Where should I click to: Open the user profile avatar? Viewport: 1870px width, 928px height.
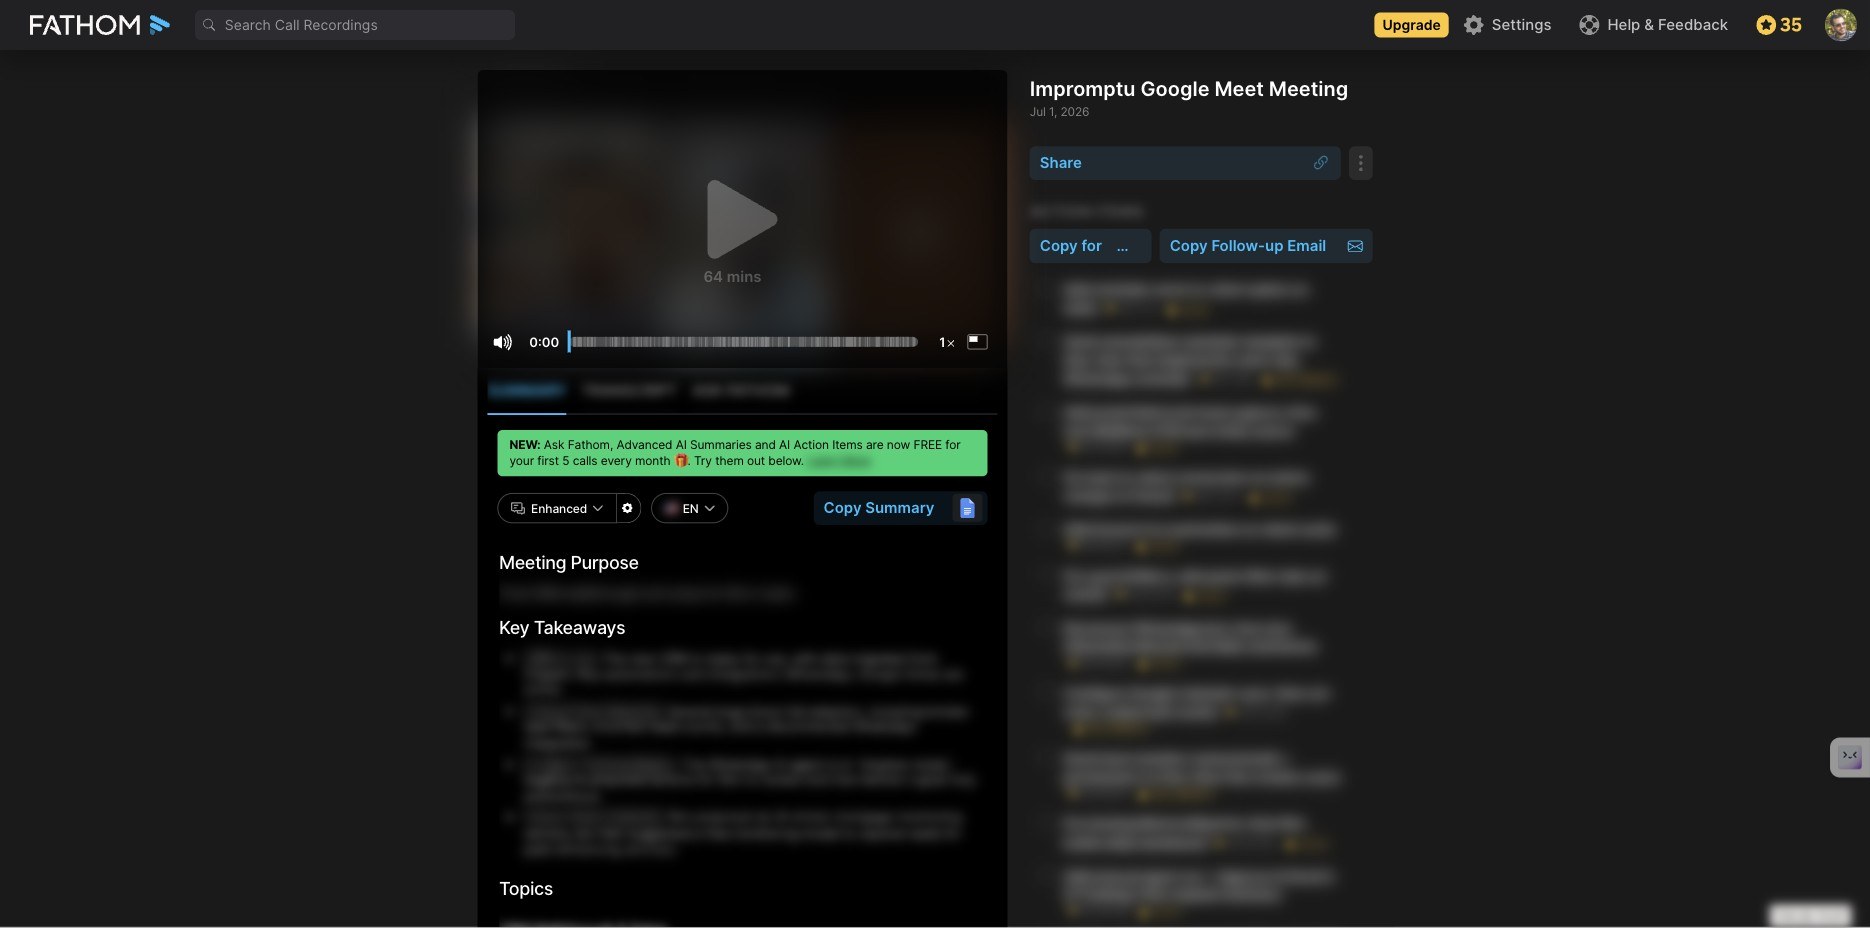[1840, 25]
